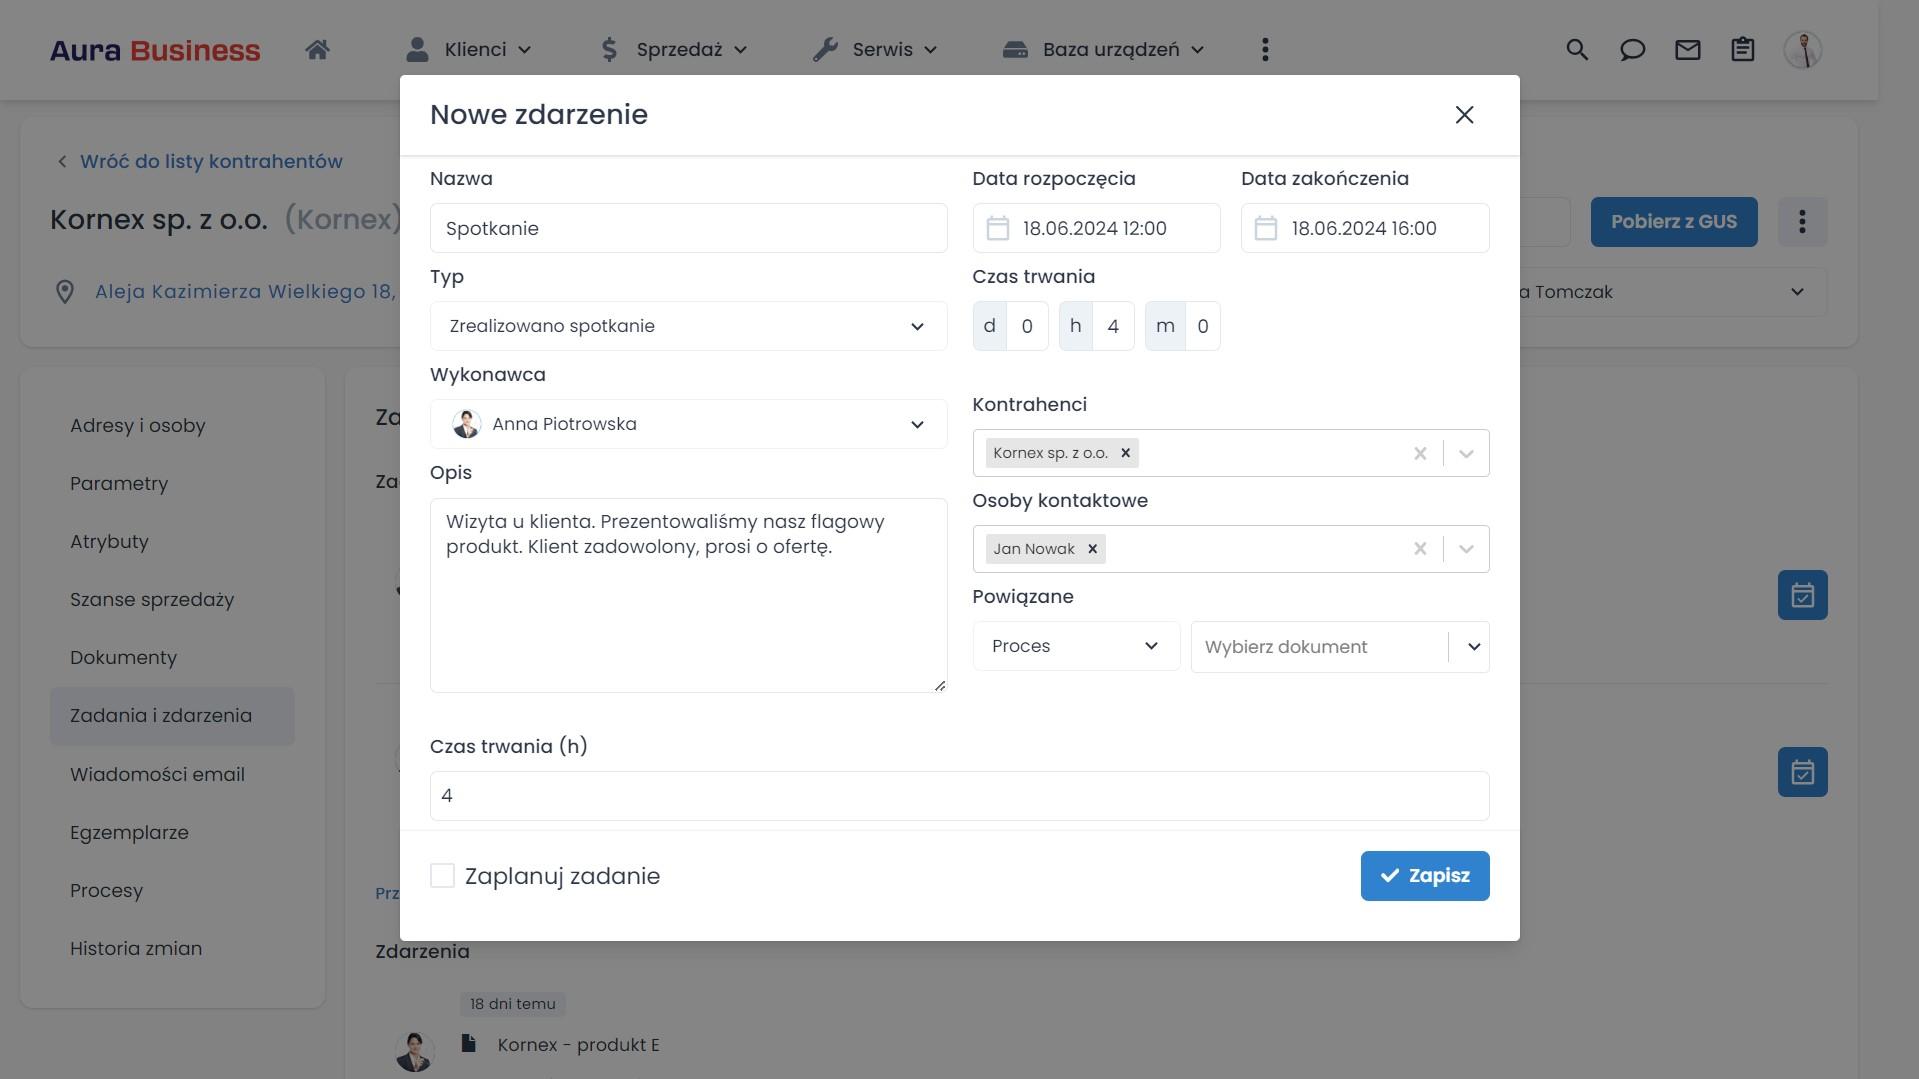Clear all Osoby kontaktowe selections
This screenshot has height=1079, width=1919.
pyautogui.click(x=1419, y=549)
